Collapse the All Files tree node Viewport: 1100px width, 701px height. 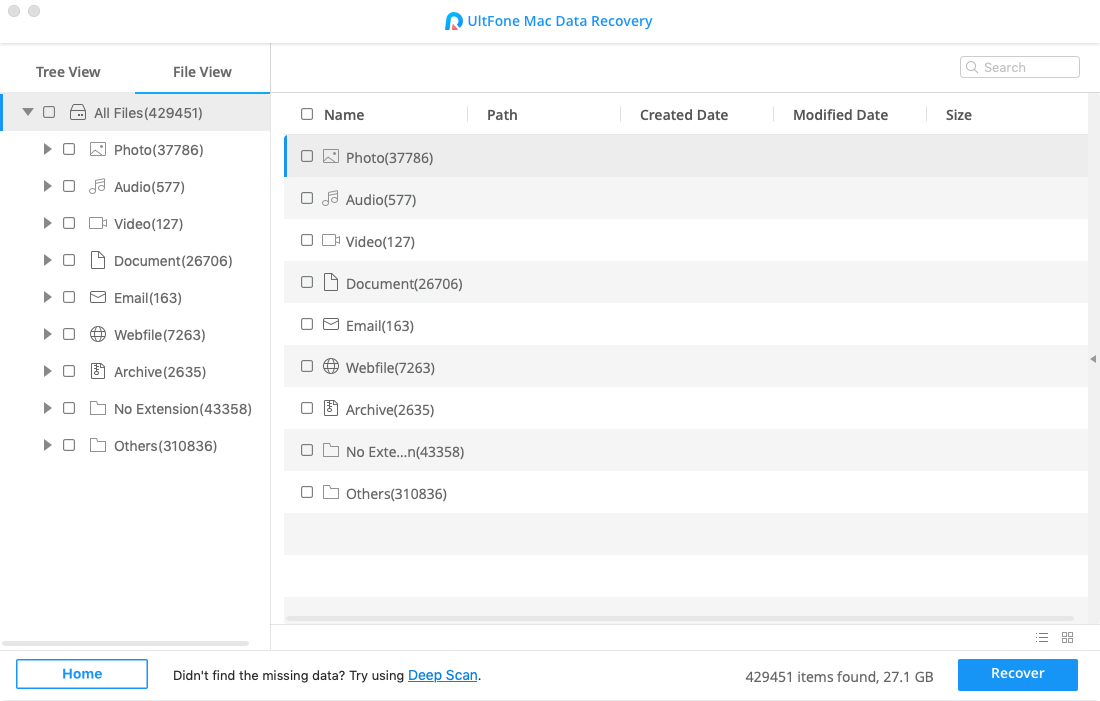tap(28, 112)
